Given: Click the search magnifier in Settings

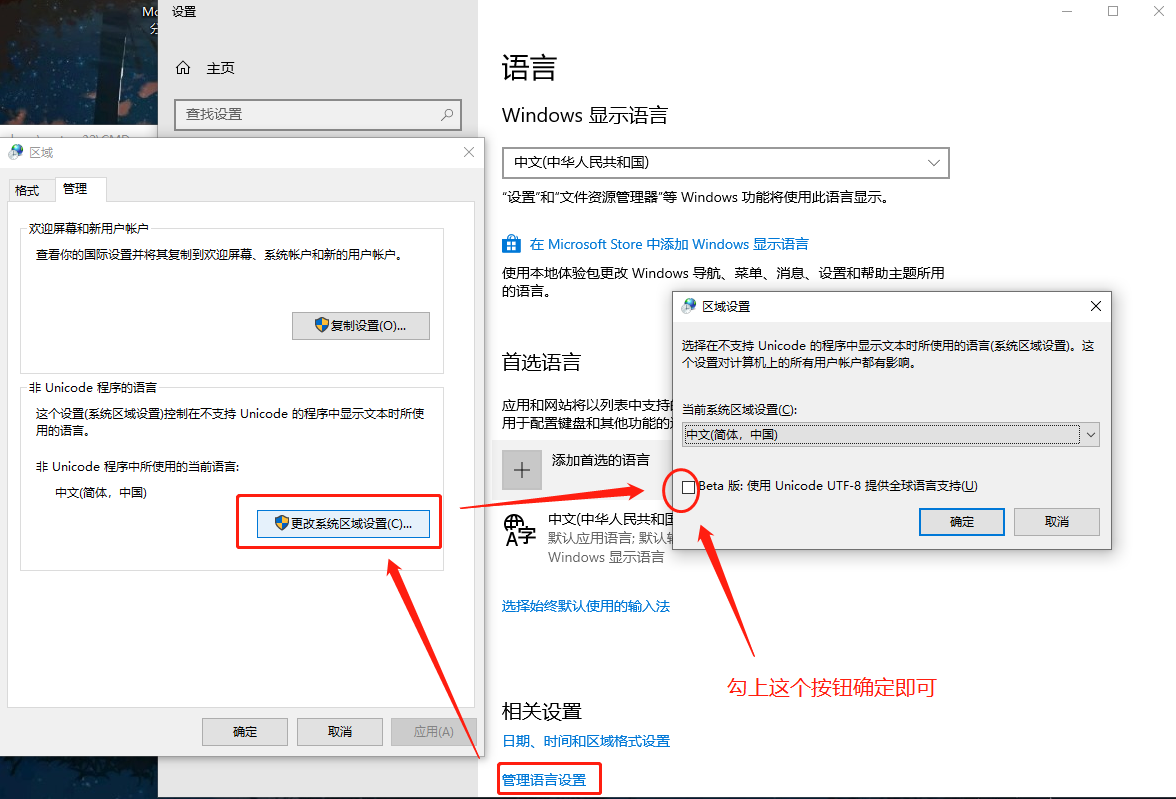Looking at the screenshot, I should (447, 115).
